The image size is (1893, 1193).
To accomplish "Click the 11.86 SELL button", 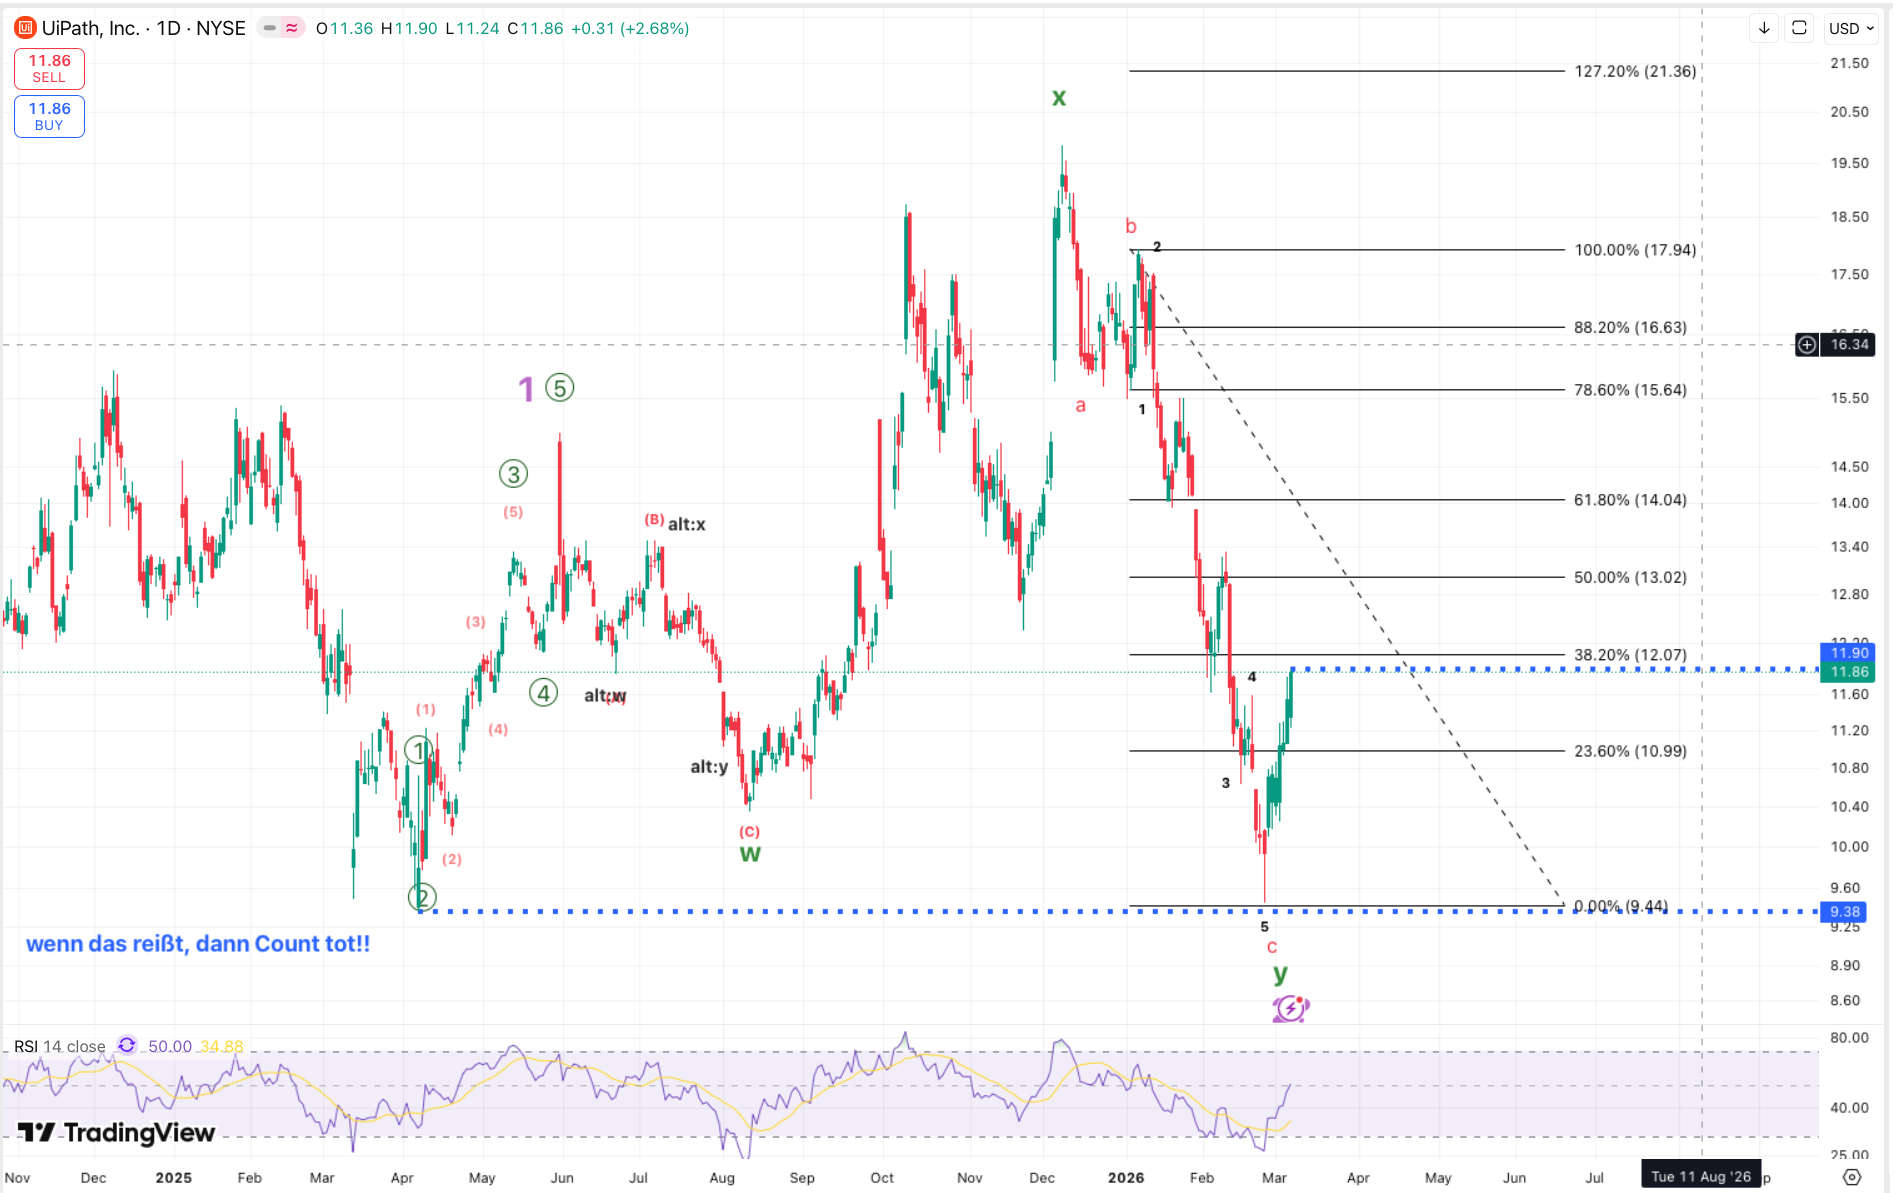I will [49, 69].
